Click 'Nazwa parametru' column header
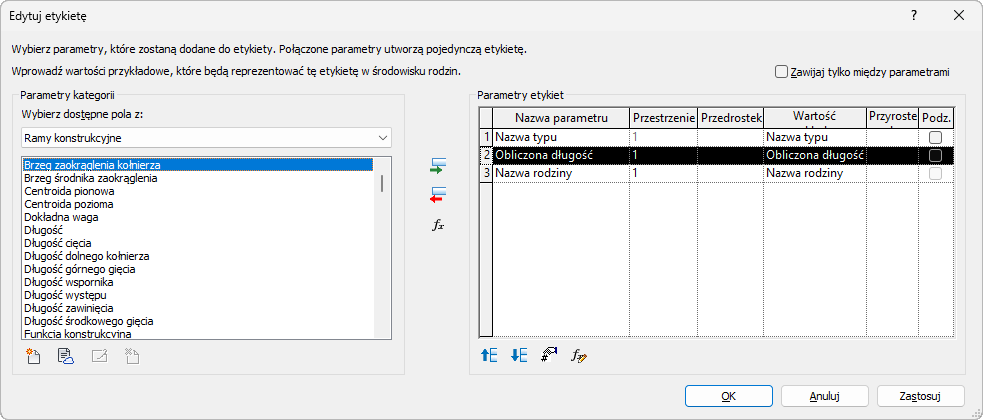The width and height of the screenshot is (983, 420). pyautogui.click(x=561, y=117)
